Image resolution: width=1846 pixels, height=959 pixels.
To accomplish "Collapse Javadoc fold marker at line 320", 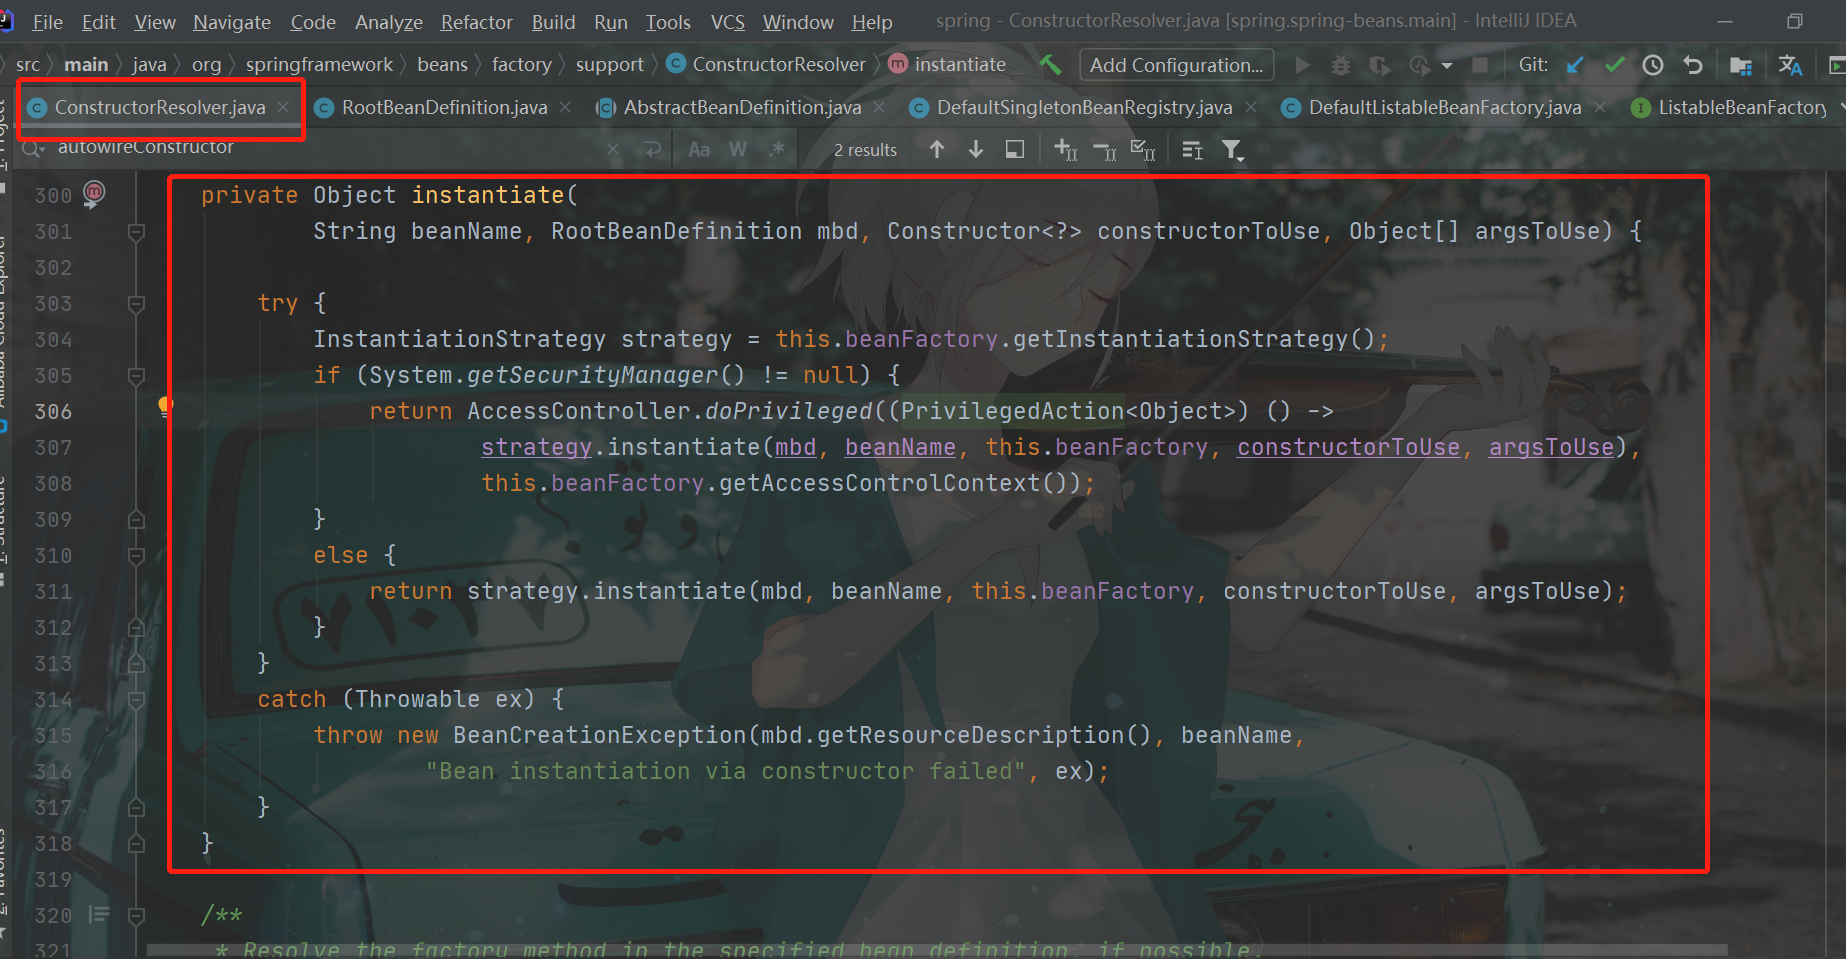I will click(x=137, y=916).
